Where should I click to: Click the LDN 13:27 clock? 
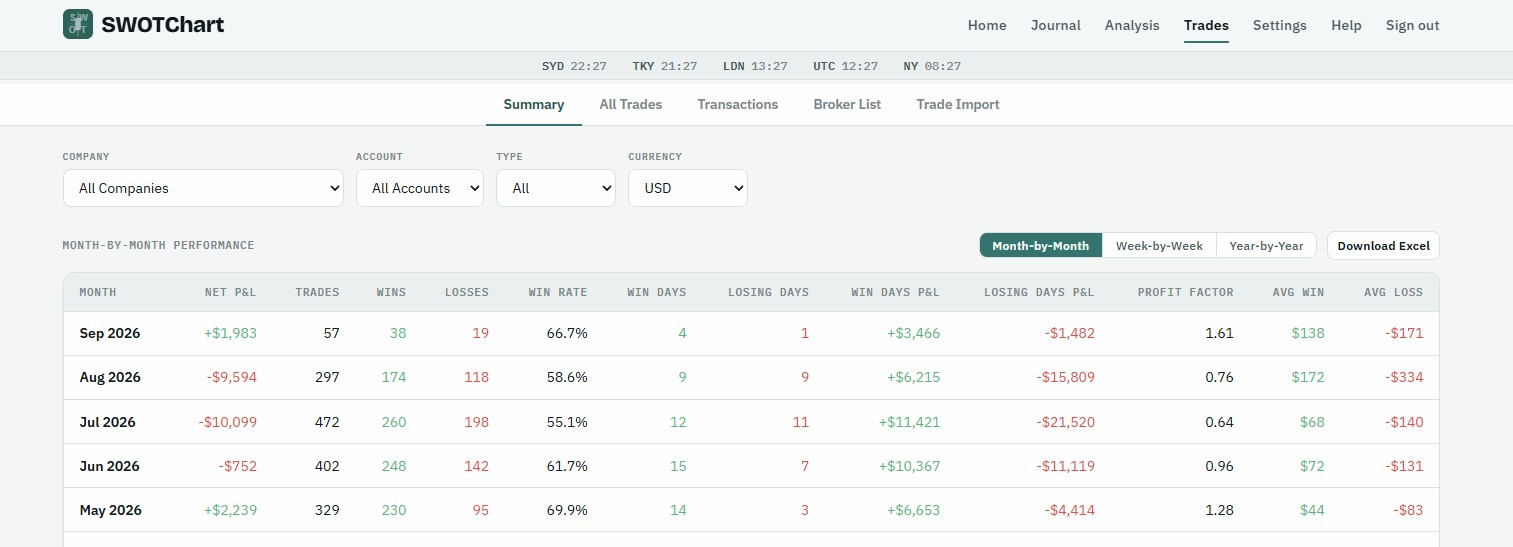[x=755, y=66]
